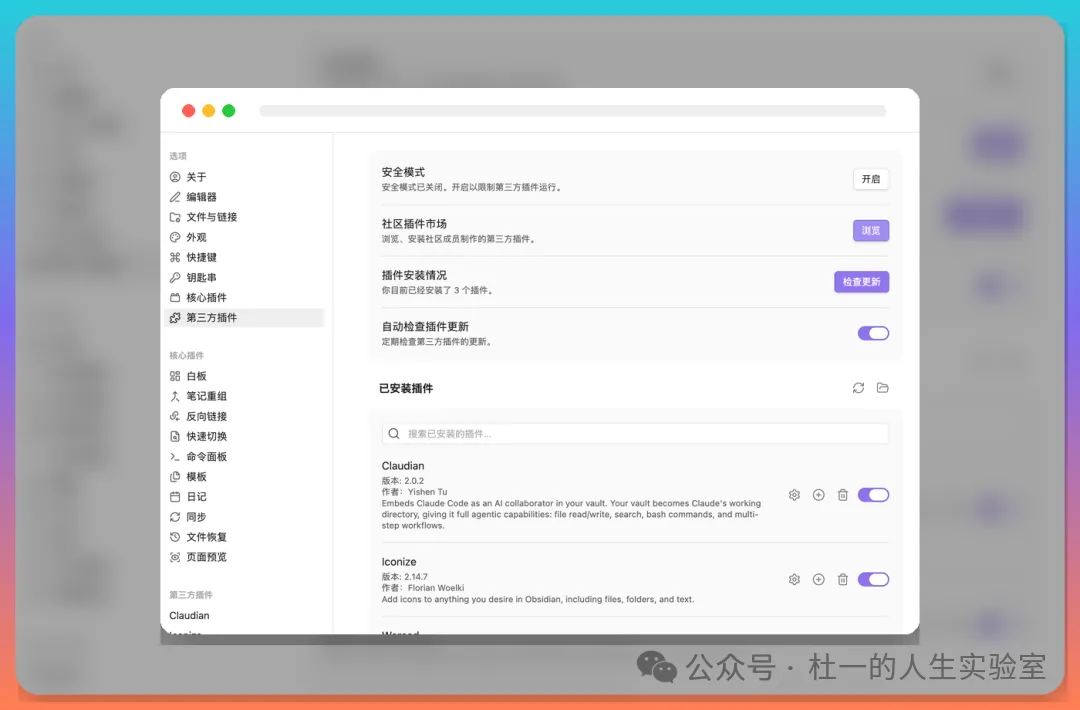
Task: Click the red close window button
Action: (x=188, y=111)
